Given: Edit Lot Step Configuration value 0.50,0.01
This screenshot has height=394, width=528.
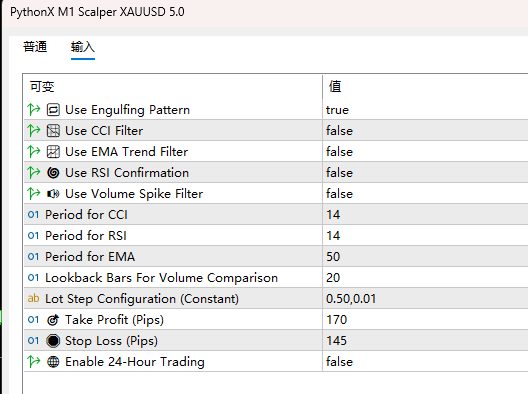Looking at the screenshot, I should (425, 299).
